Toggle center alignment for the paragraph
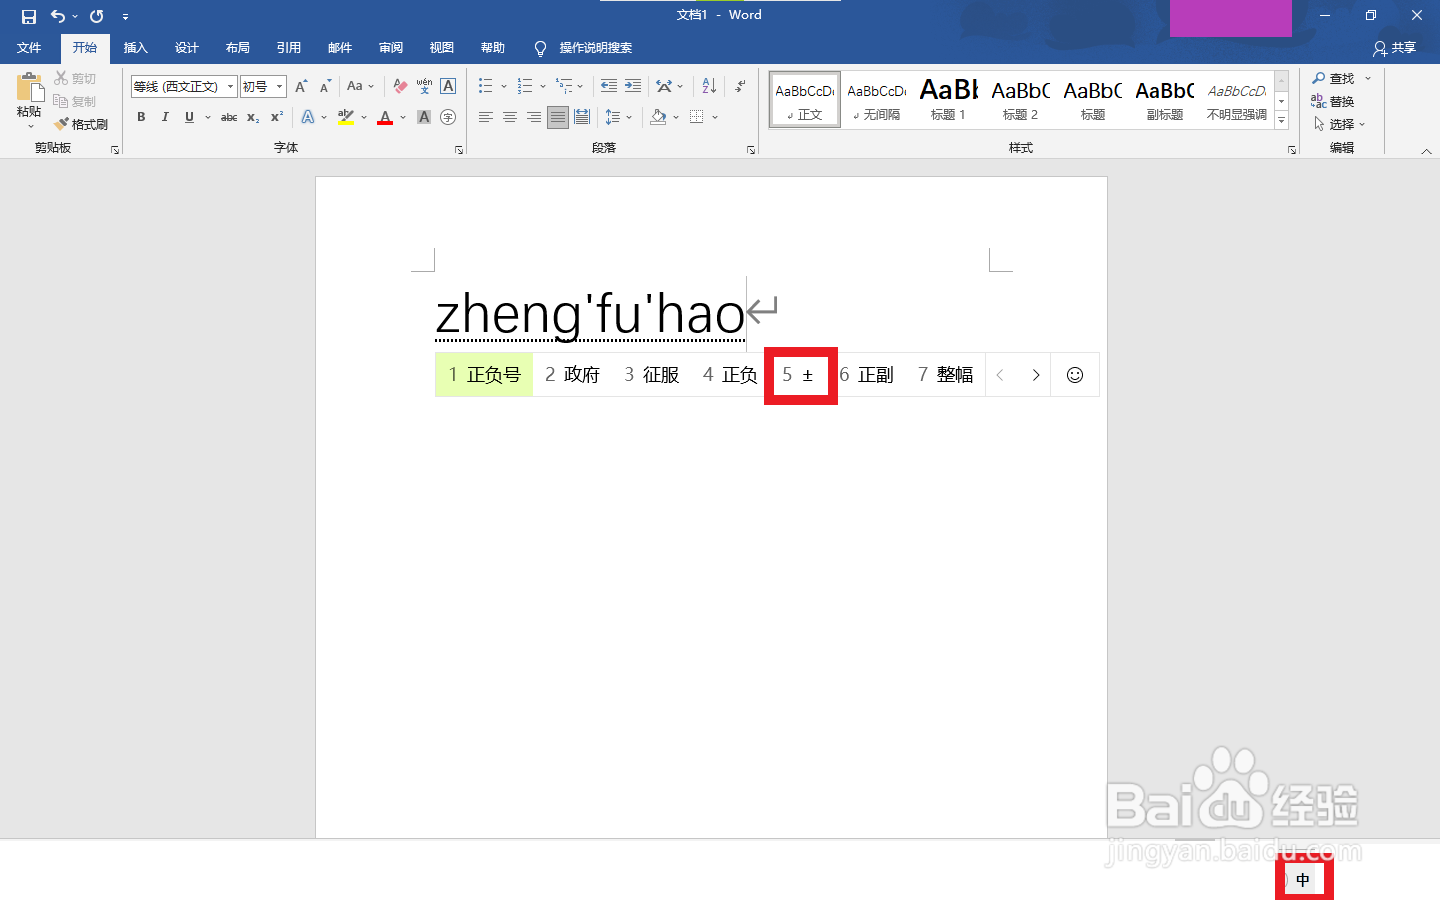This screenshot has height=900, width=1440. (x=509, y=117)
